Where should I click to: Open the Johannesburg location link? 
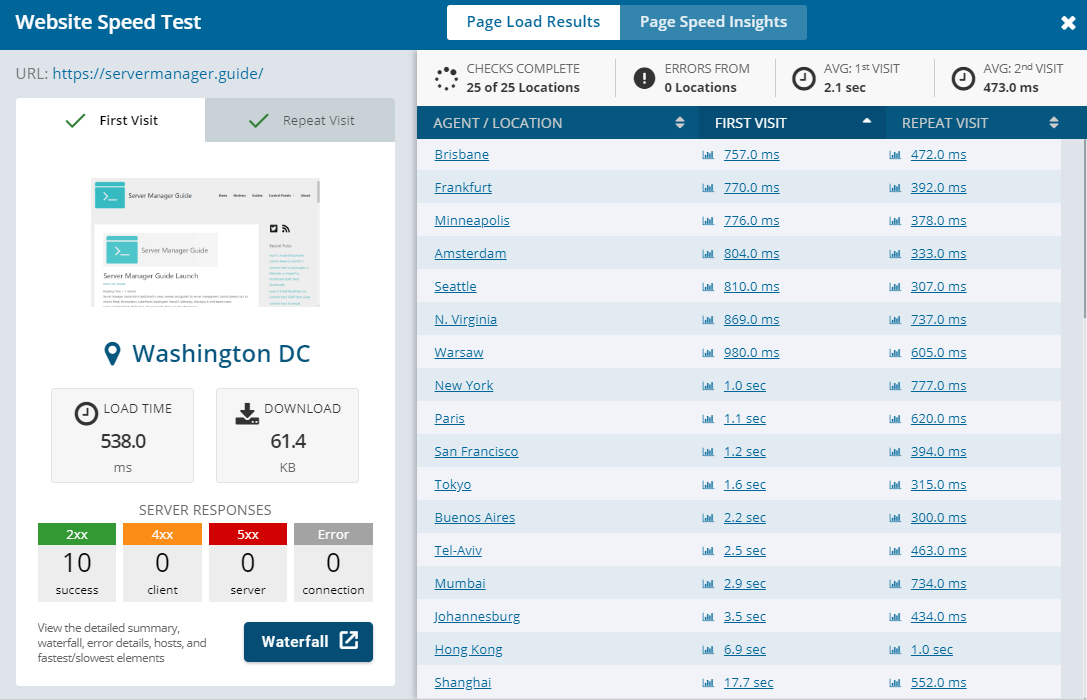tap(477, 617)
